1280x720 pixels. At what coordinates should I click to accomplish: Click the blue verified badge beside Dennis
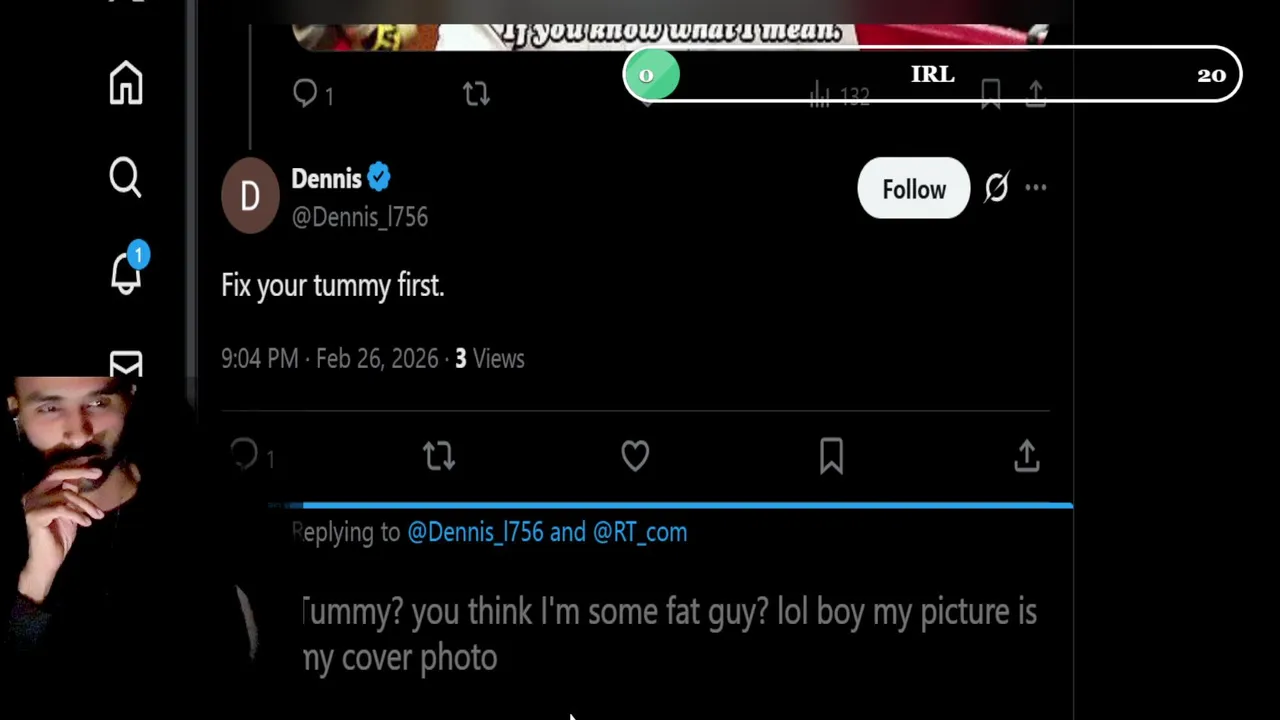pos(379,178)
